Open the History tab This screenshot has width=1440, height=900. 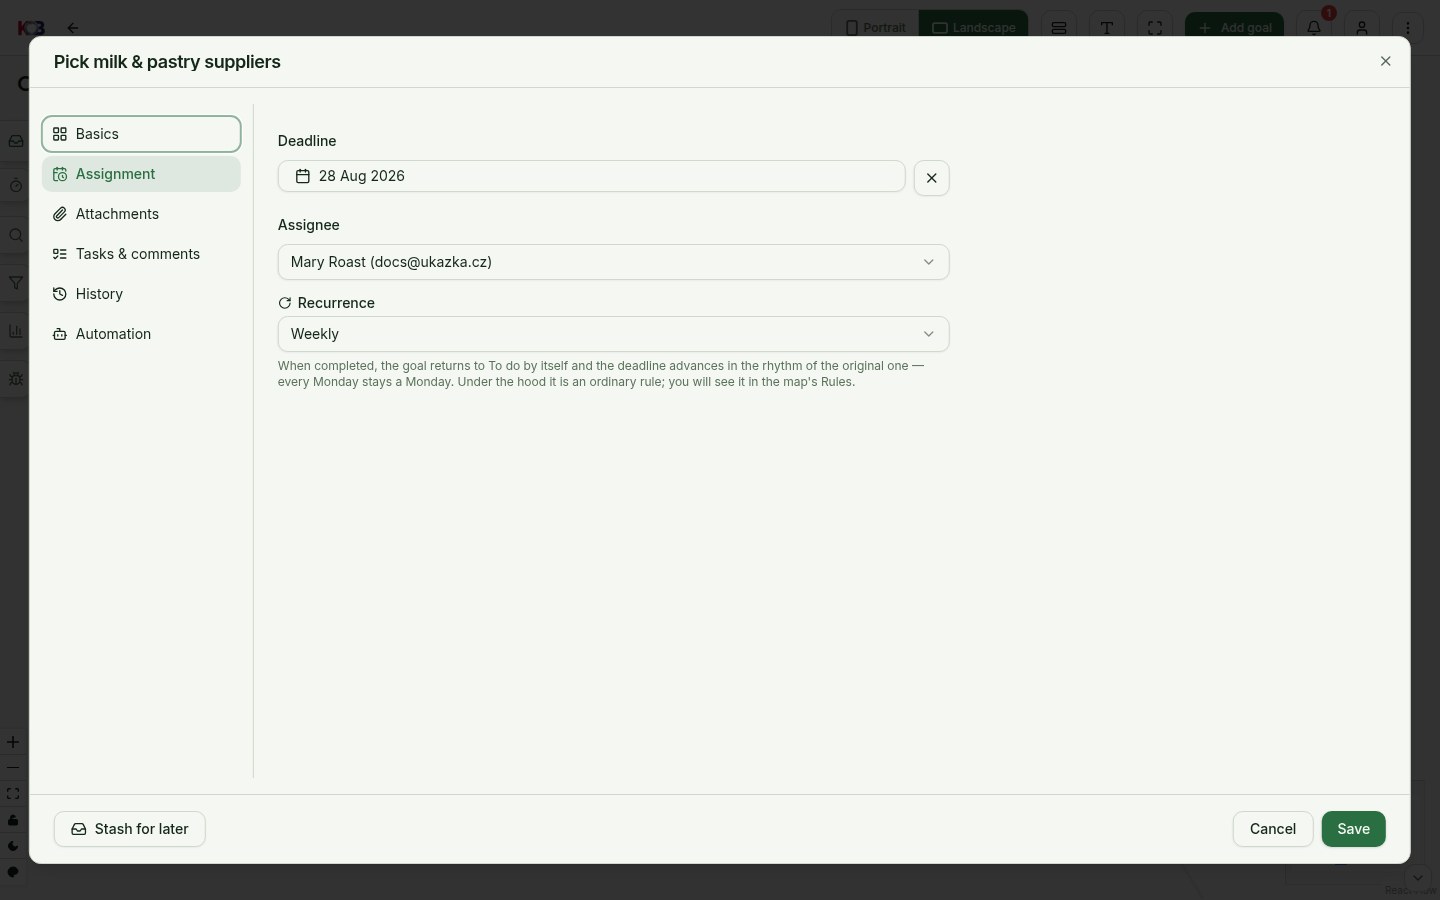(141, 294)
